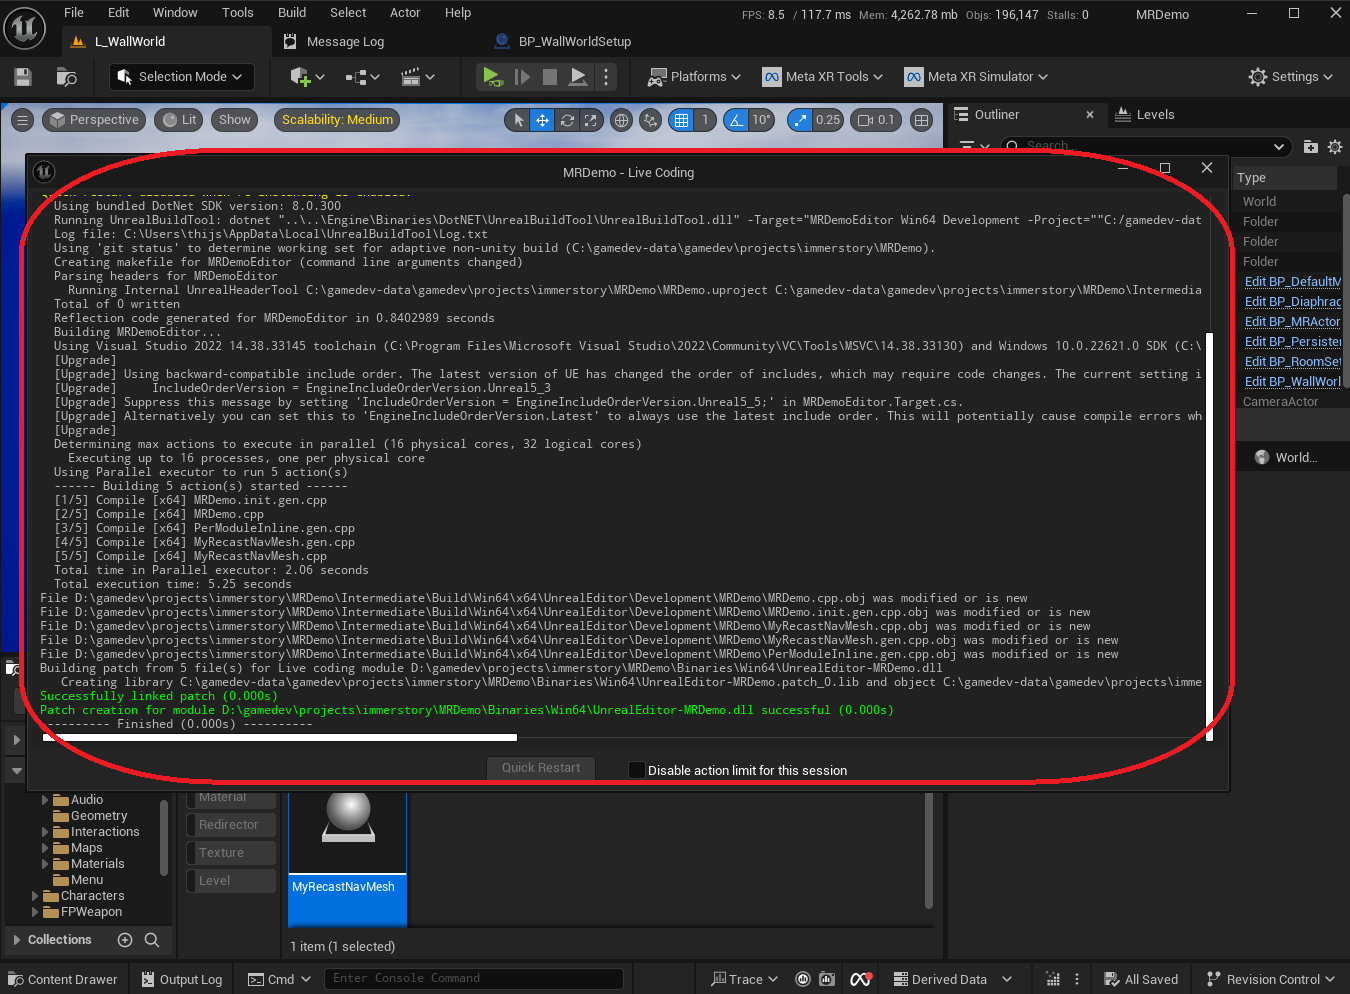The height and width of the screenshot is (994, 1350).
Task: Click the Enter Console Command field
Action: pos(474,979)
